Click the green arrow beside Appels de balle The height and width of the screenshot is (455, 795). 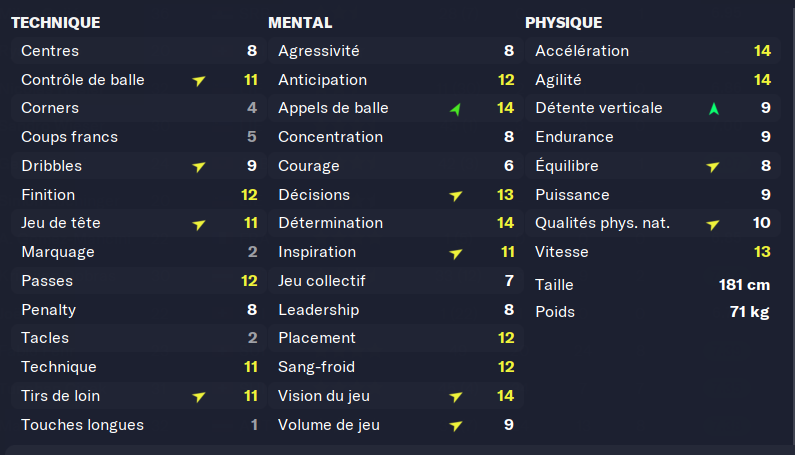coord(456,108)
